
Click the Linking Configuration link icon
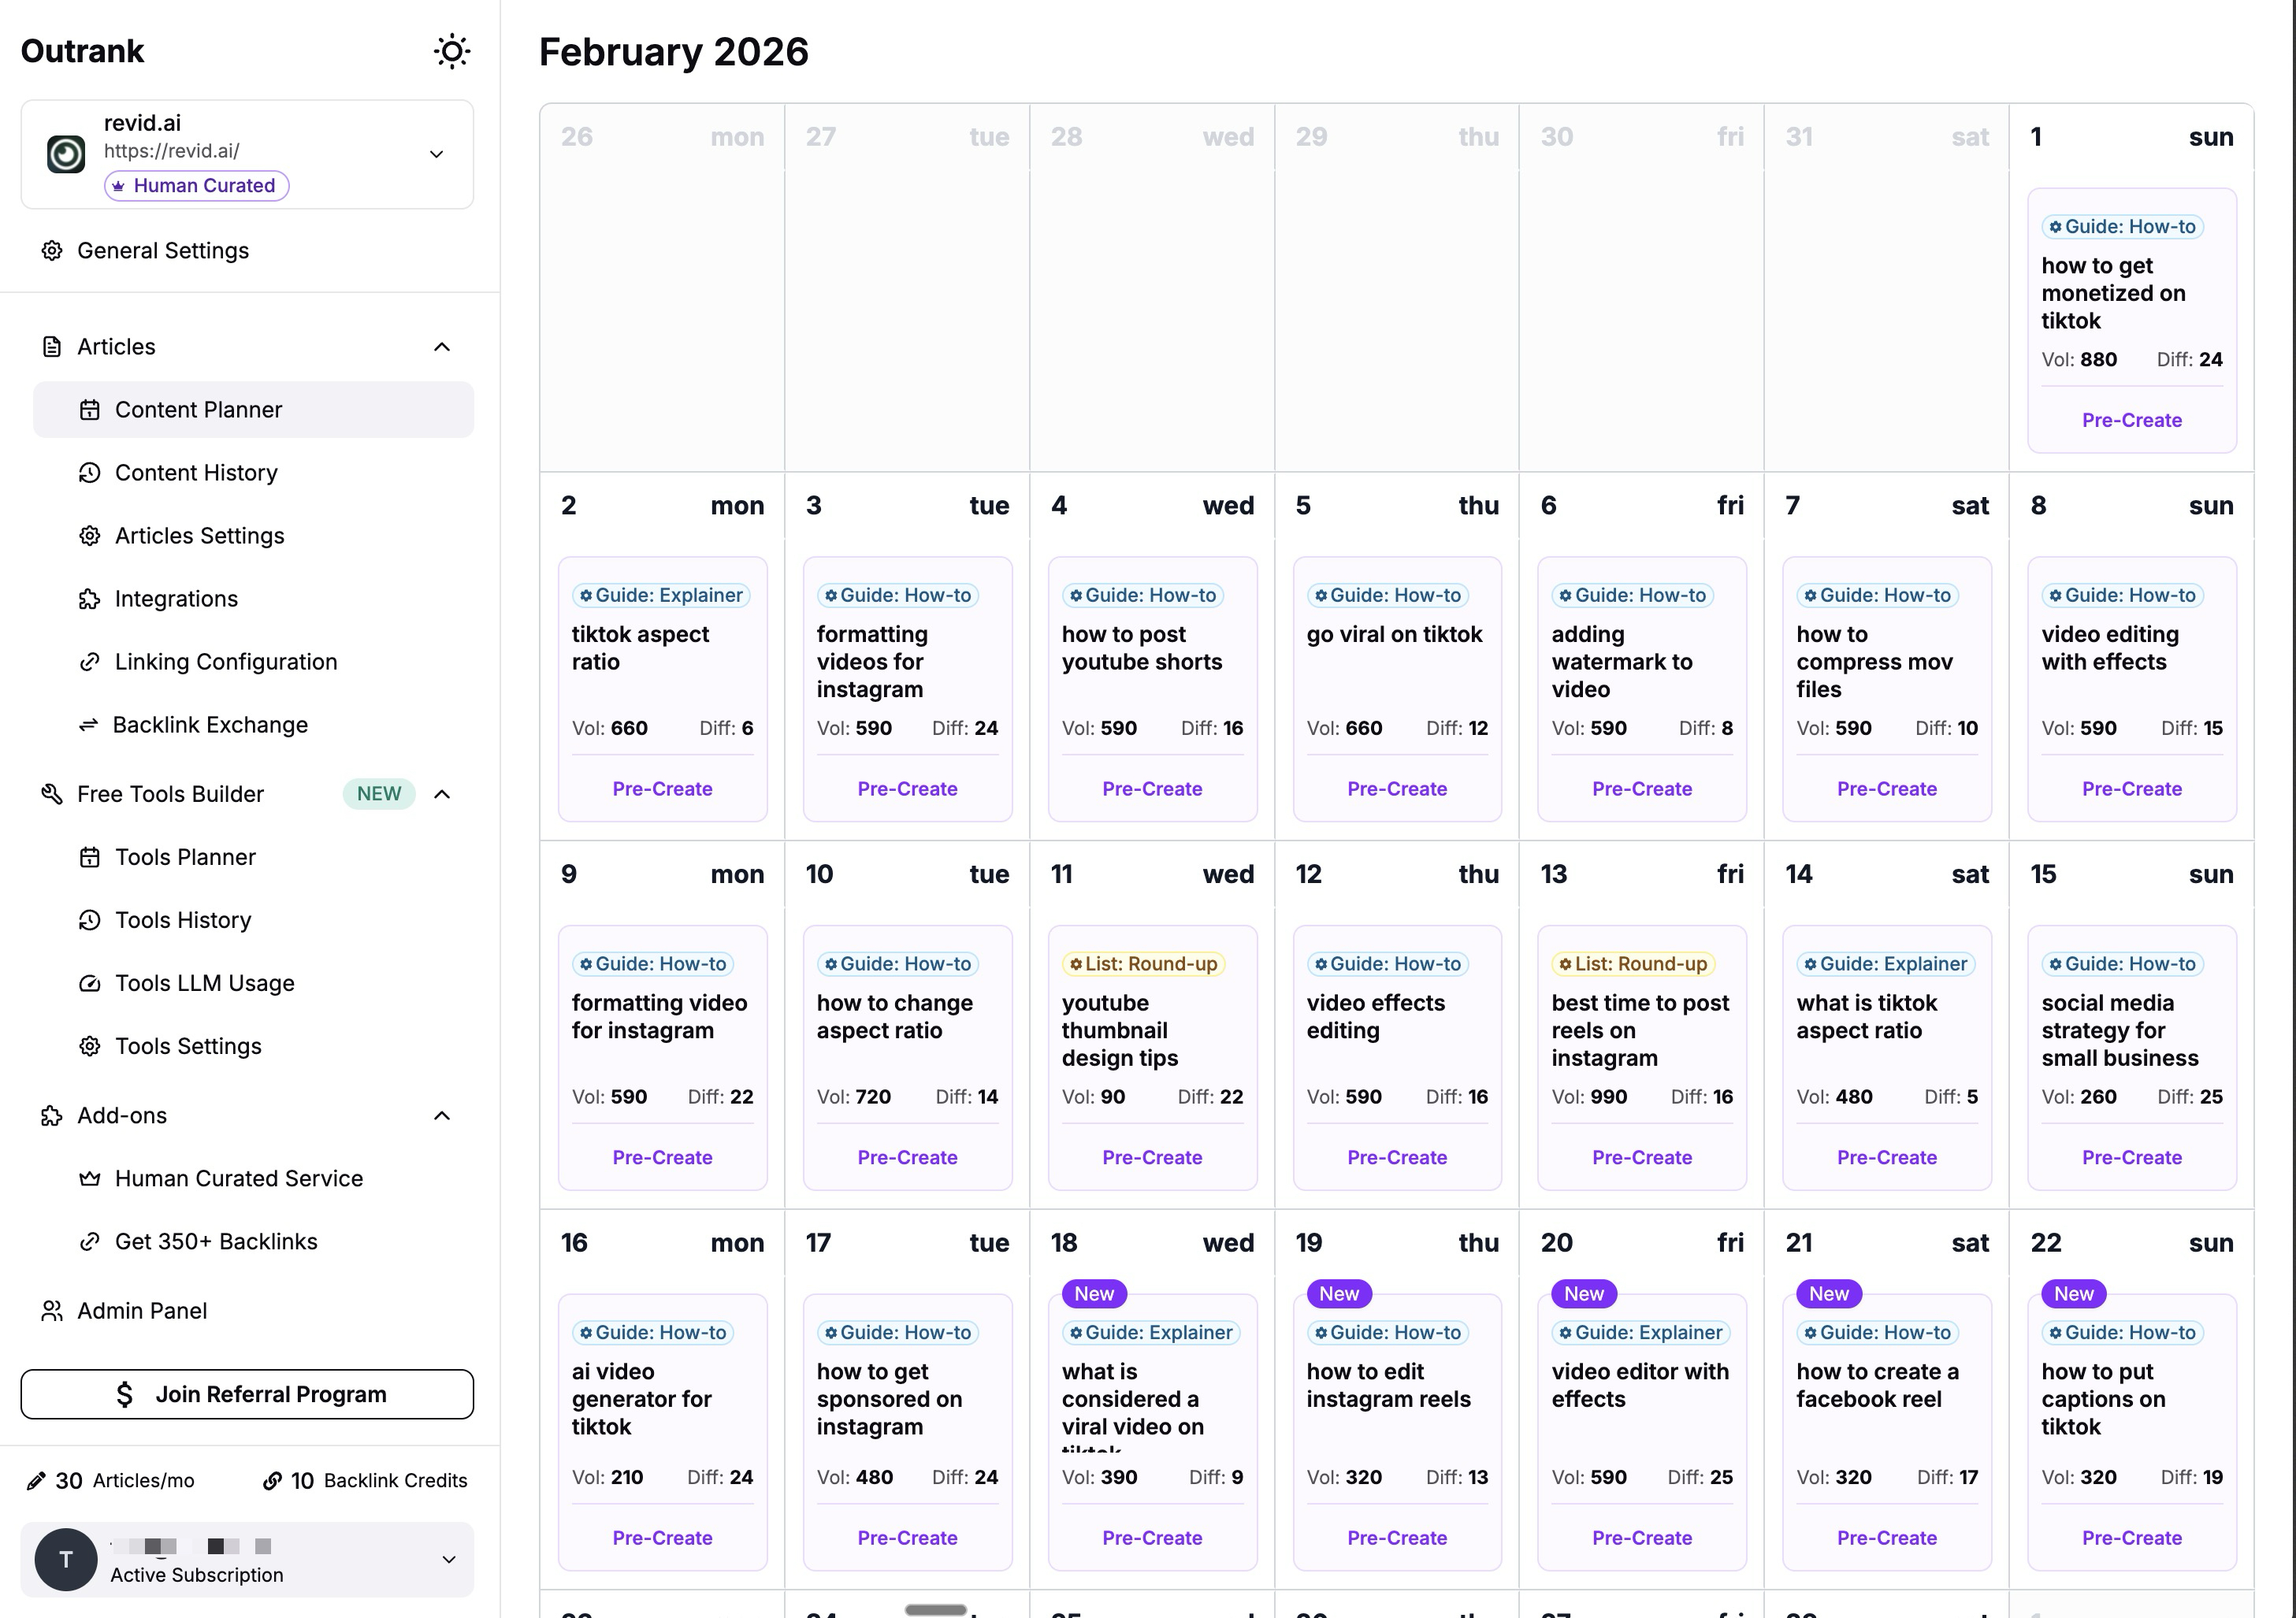[x=90, y=662]
